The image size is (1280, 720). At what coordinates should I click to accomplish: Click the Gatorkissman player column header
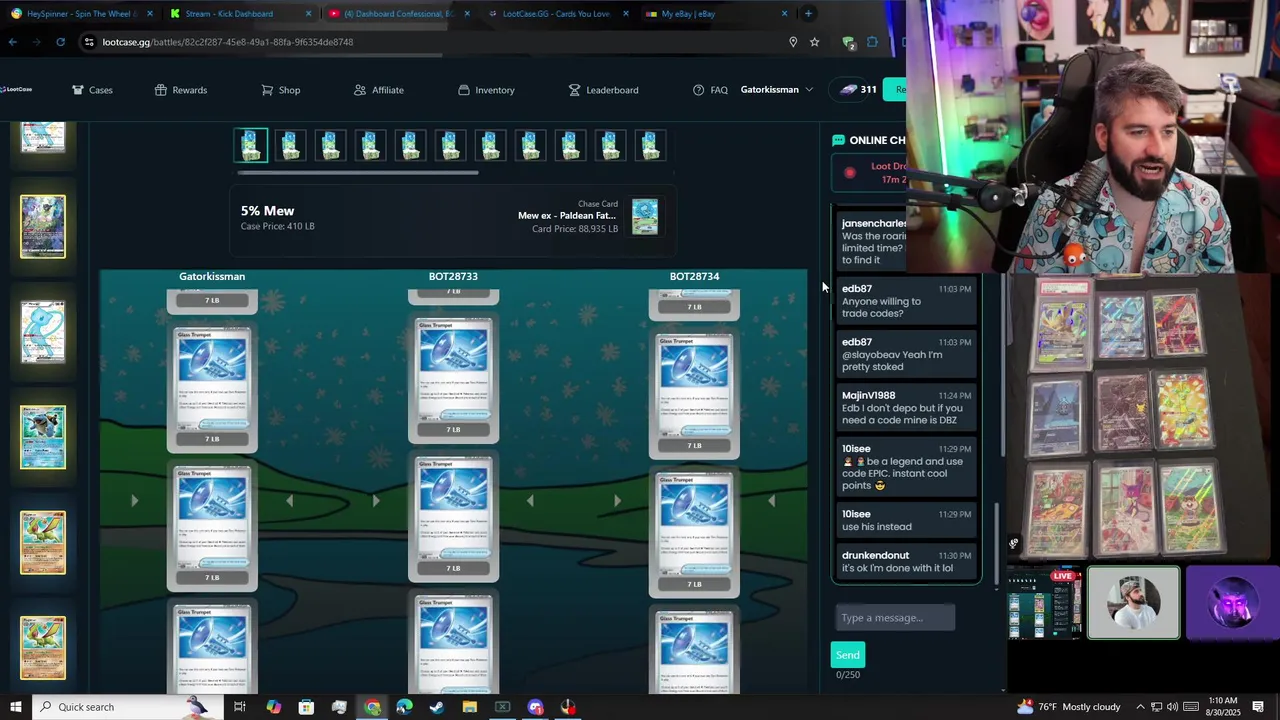point(212,276)
